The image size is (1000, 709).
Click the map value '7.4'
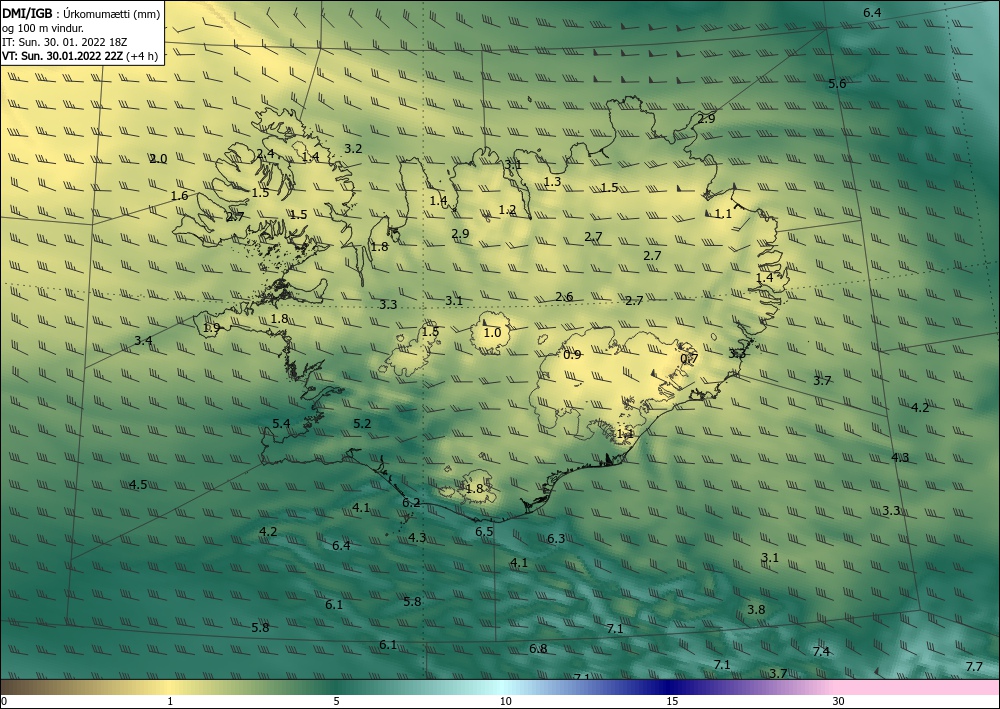point(821,651)
